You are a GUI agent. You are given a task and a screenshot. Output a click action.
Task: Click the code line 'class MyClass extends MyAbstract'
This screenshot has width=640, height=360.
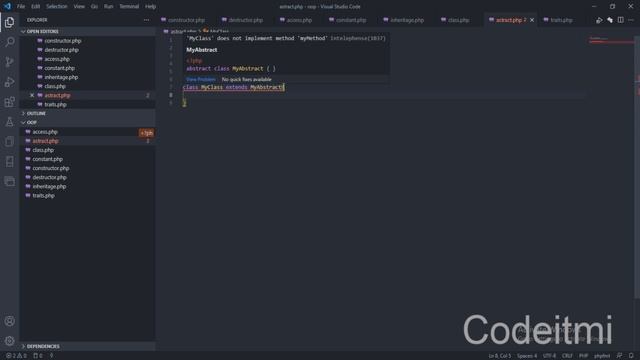[233, 87]
